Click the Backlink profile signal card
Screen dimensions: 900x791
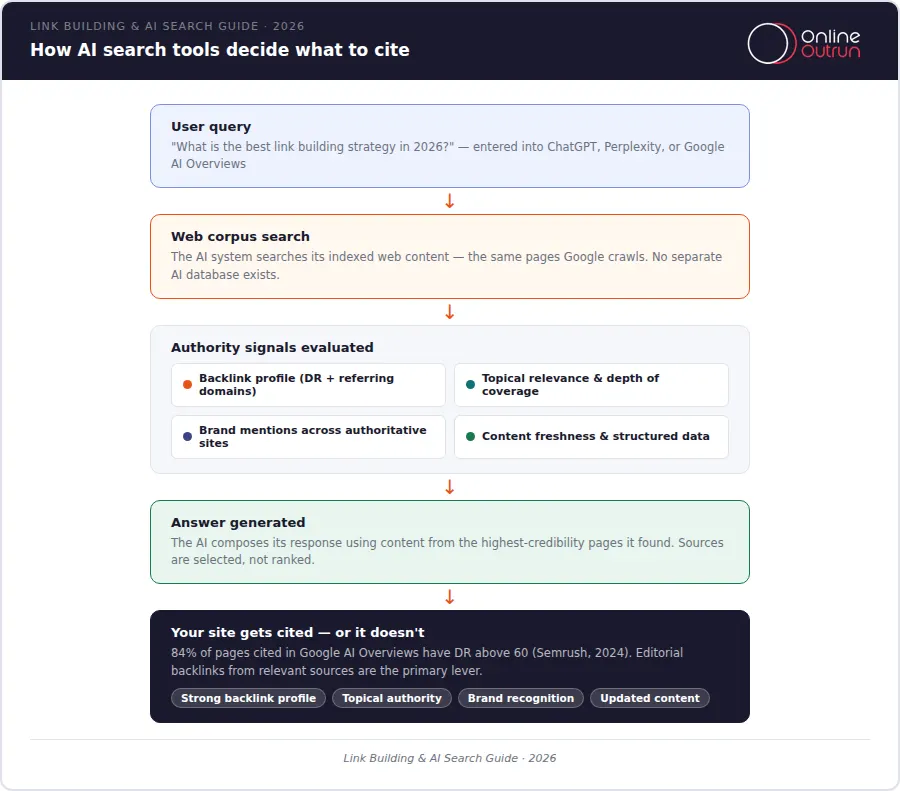point(308,385)
